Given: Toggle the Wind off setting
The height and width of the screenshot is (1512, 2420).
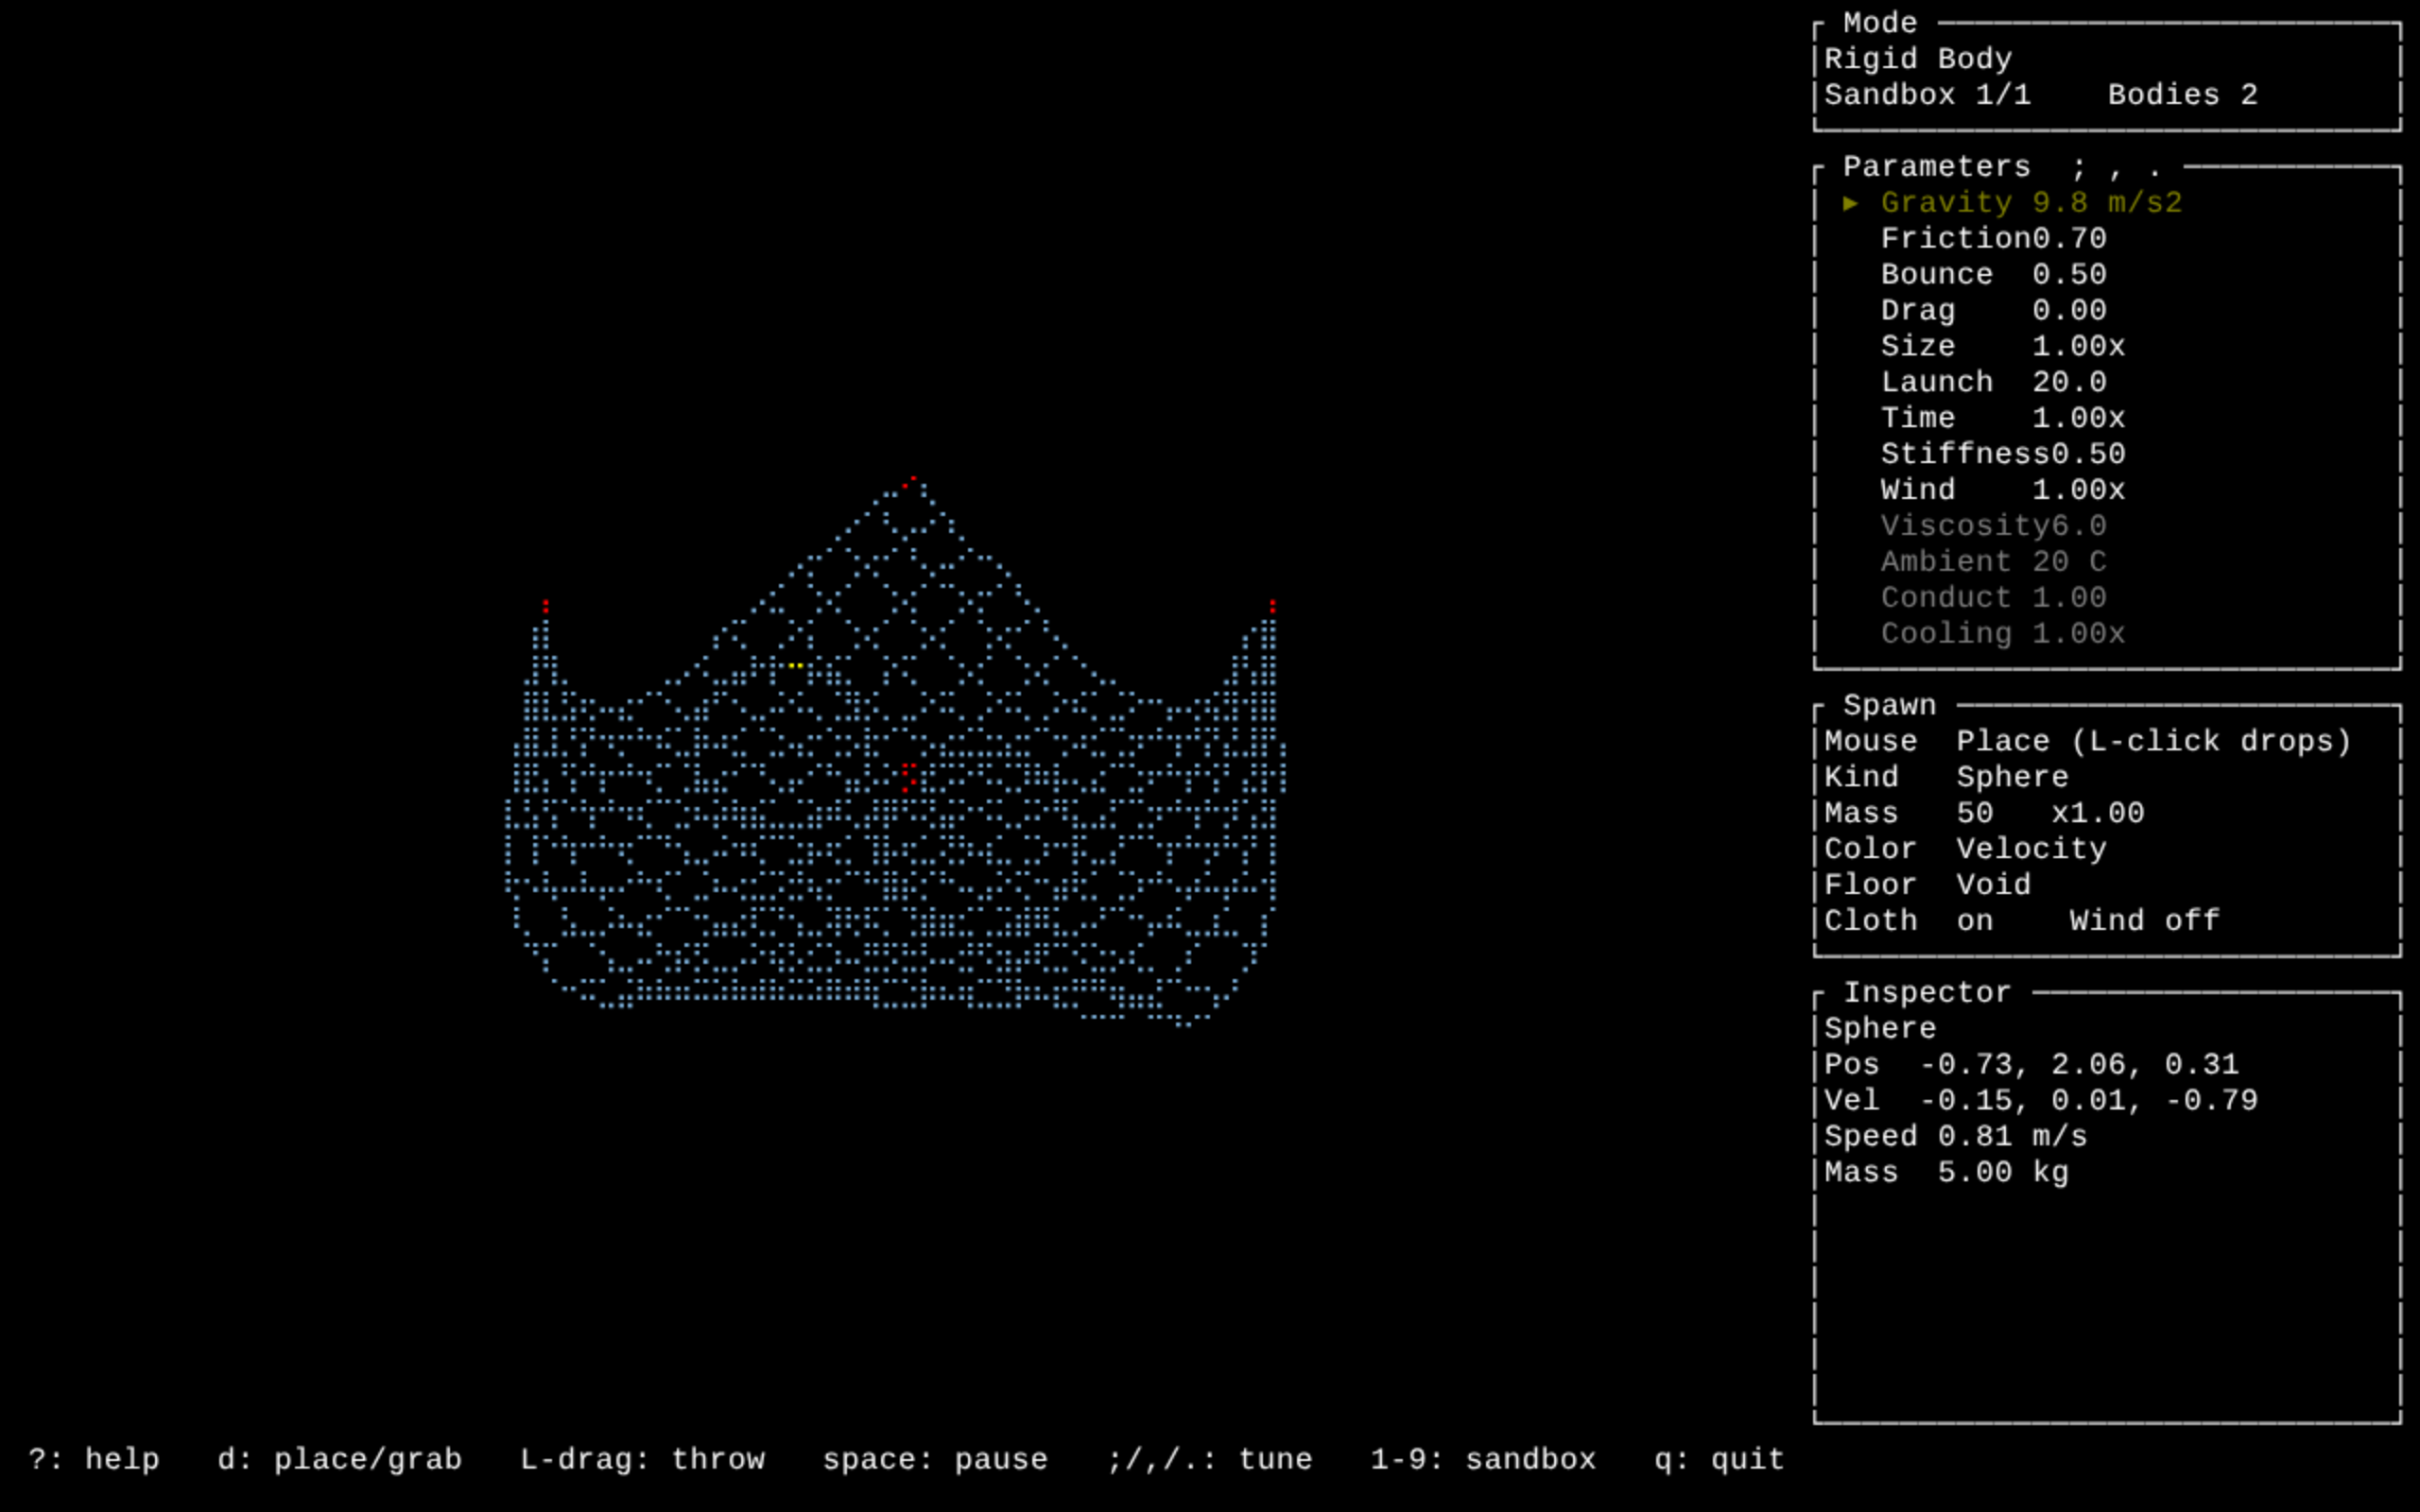Looking at the screenshot, I should click(2144, 922).
